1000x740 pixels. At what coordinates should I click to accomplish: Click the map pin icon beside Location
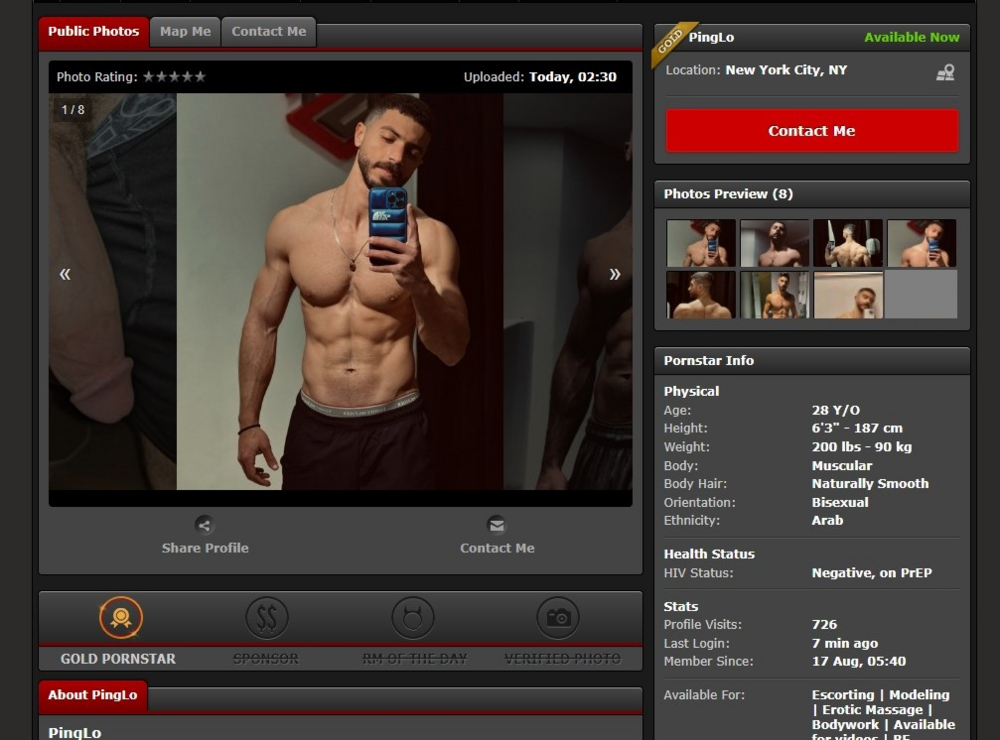click(945, 72)
